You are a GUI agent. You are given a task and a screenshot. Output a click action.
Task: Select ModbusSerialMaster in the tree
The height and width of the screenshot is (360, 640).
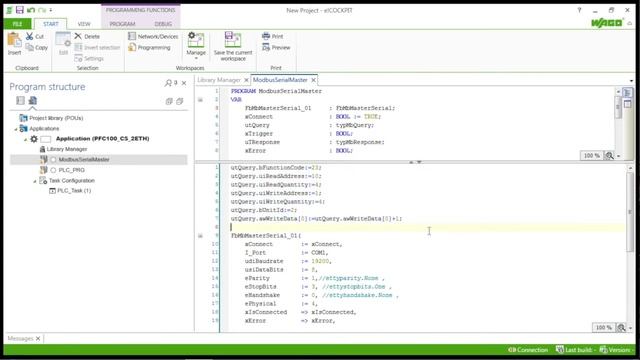click(x=84, y=160)
